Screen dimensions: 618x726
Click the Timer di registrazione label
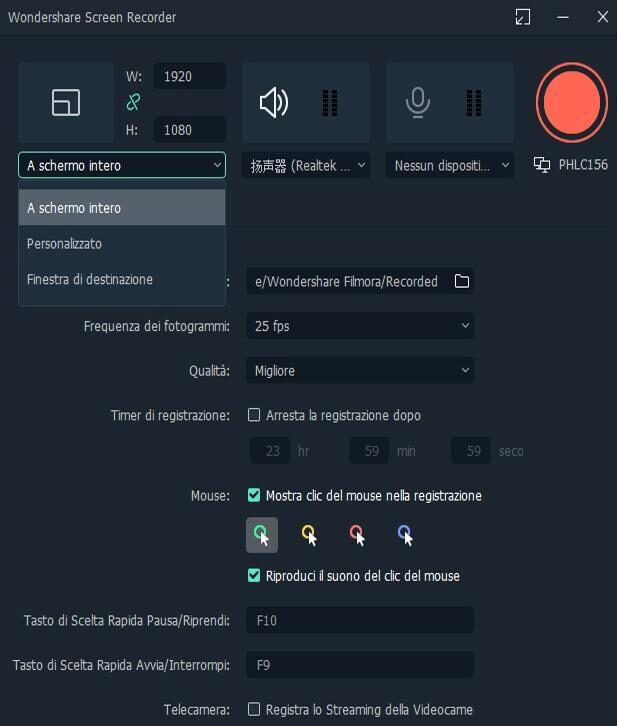170,415
